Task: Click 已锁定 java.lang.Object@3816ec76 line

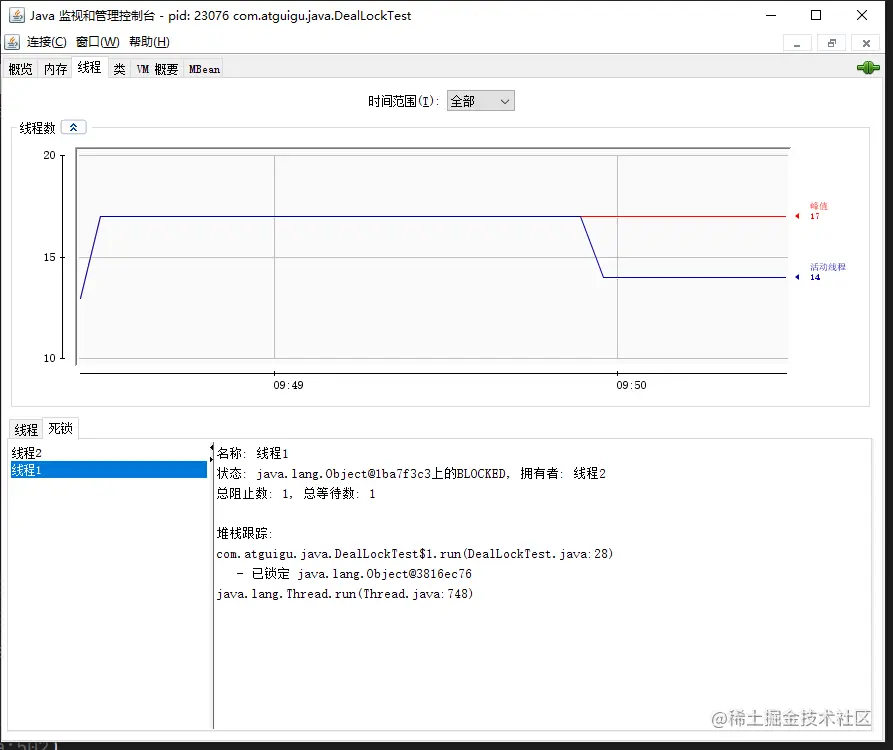Action: (x=354, y=573)
